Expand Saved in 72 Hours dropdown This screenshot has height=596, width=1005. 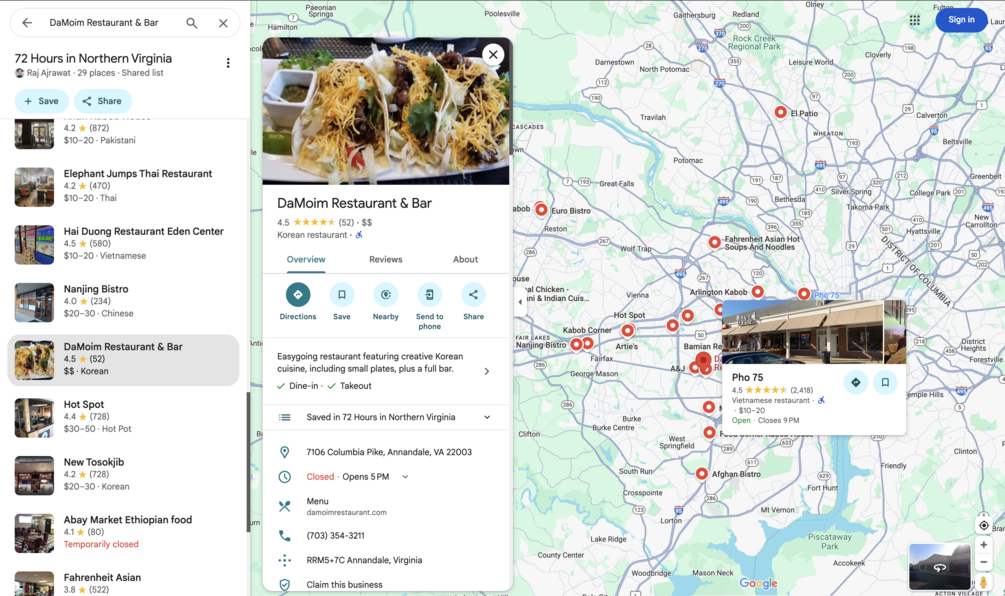(487, 417)
